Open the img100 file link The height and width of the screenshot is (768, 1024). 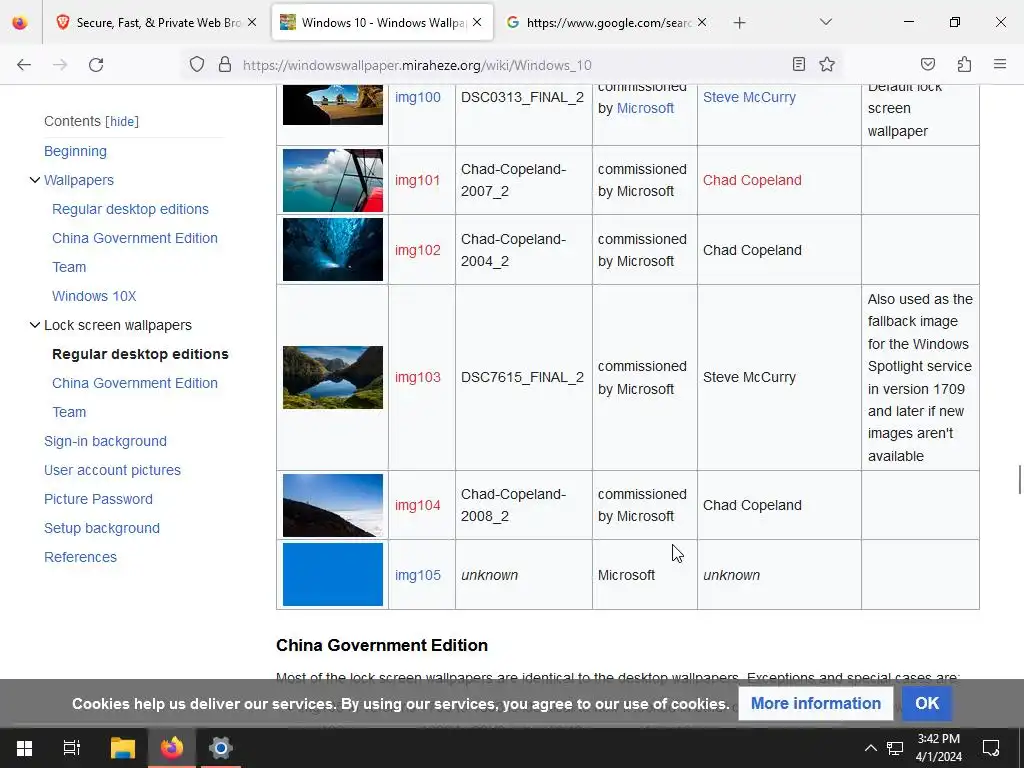pos(418,97)
